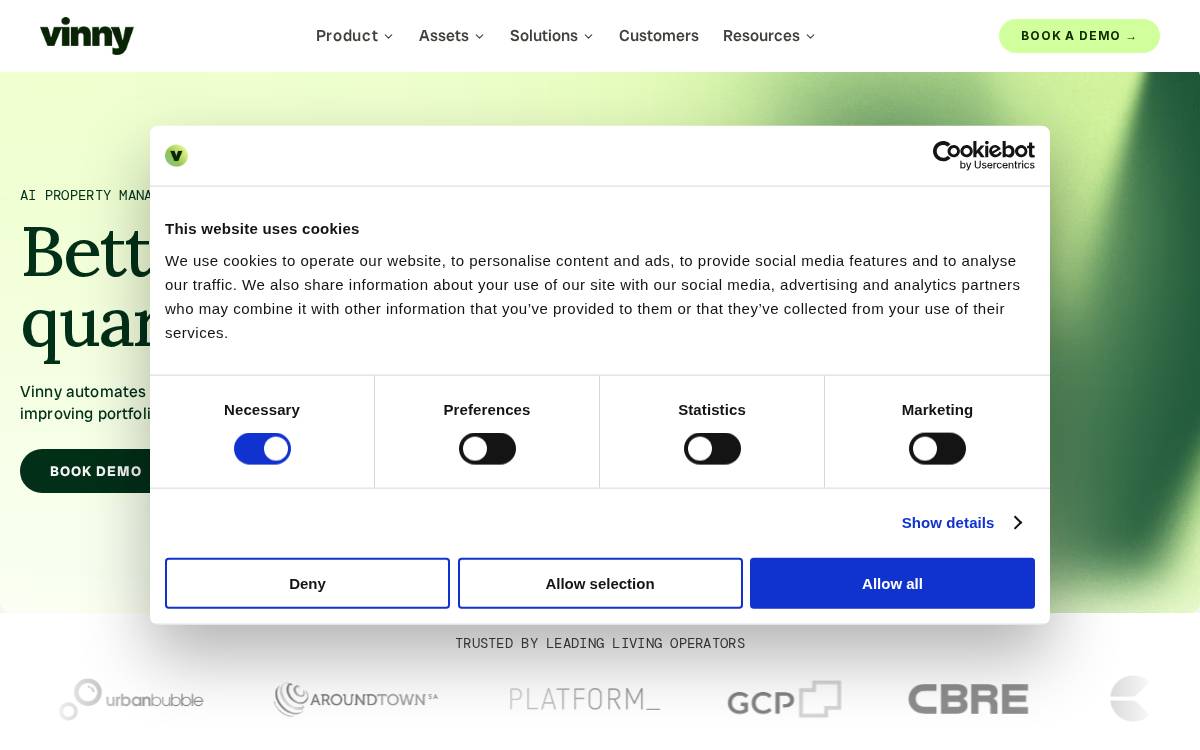Open the Solutions navigation item
Viewport: 1200px width, 750px height.
click(544, 36)
